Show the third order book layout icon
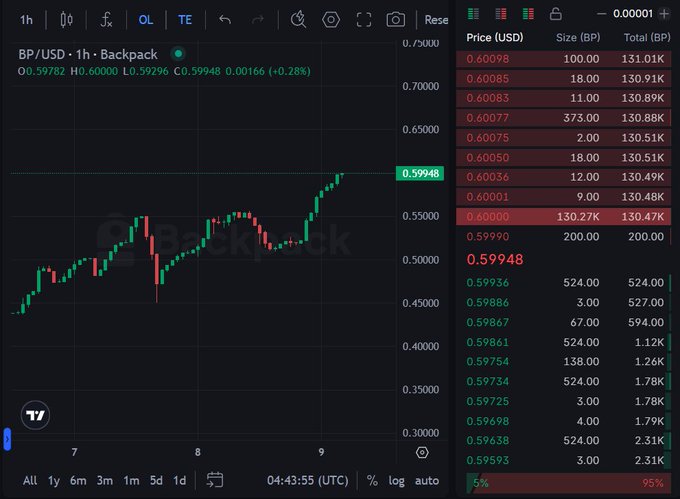Image resolution: width=680 pixels, height=499 pixels. coord(528,14)
